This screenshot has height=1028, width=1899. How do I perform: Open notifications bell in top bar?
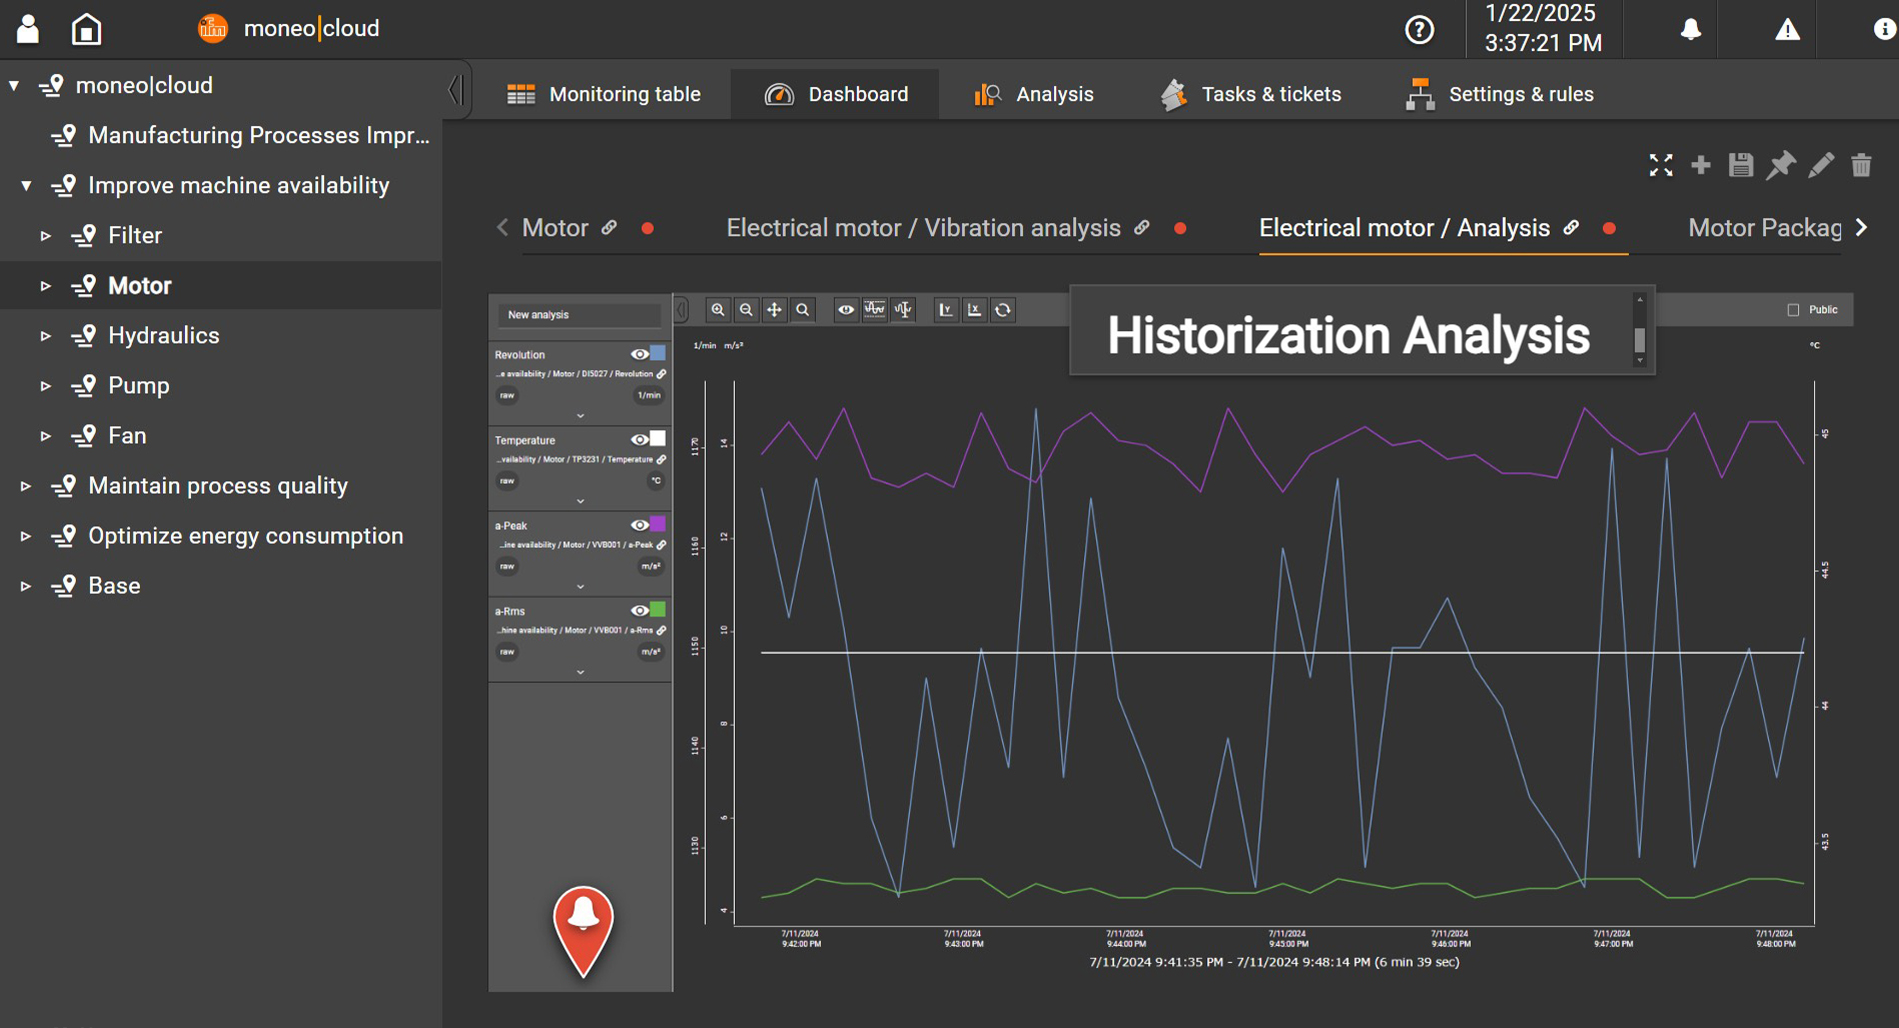pos(1690,30)
